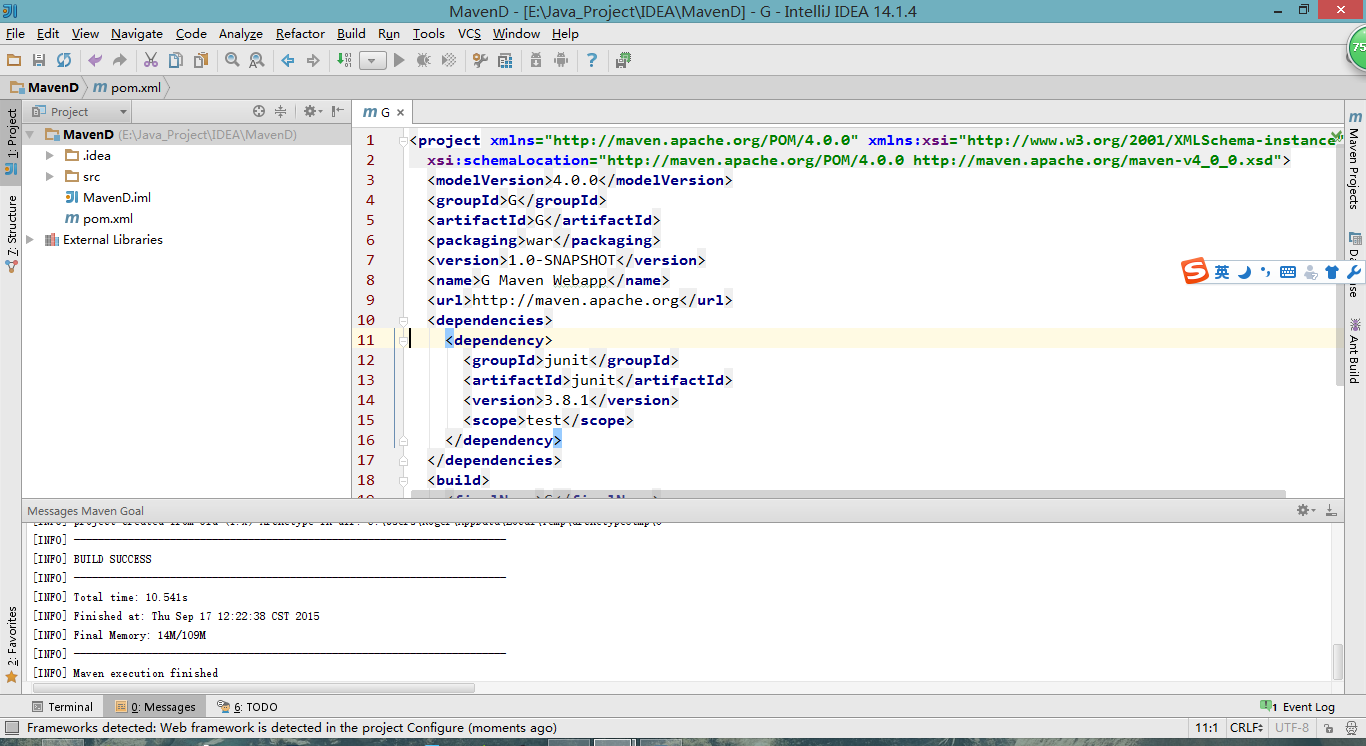1366x746 pixels.
Task: Open the run configuration dropdown
Action: tap(373, 60)
